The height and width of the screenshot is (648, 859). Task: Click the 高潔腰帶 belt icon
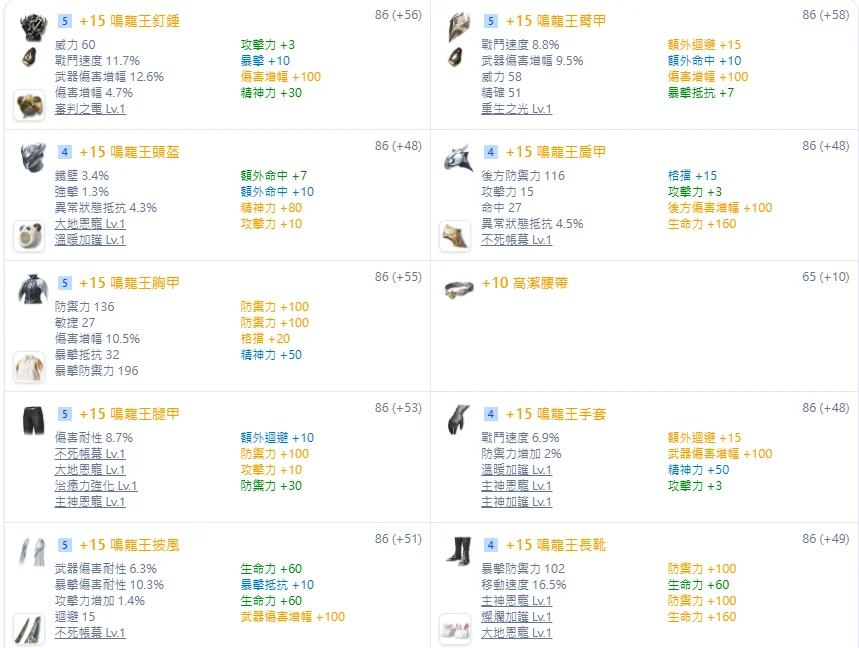[x=459, y=289]
